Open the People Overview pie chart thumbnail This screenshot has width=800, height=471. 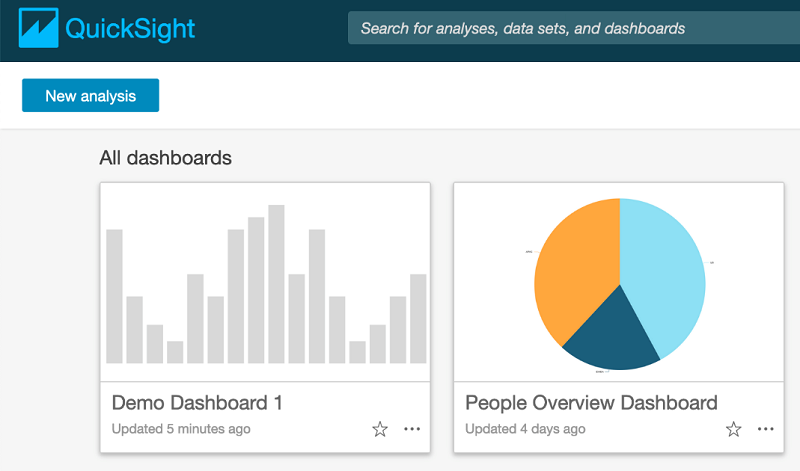click(x=619, y=282)
